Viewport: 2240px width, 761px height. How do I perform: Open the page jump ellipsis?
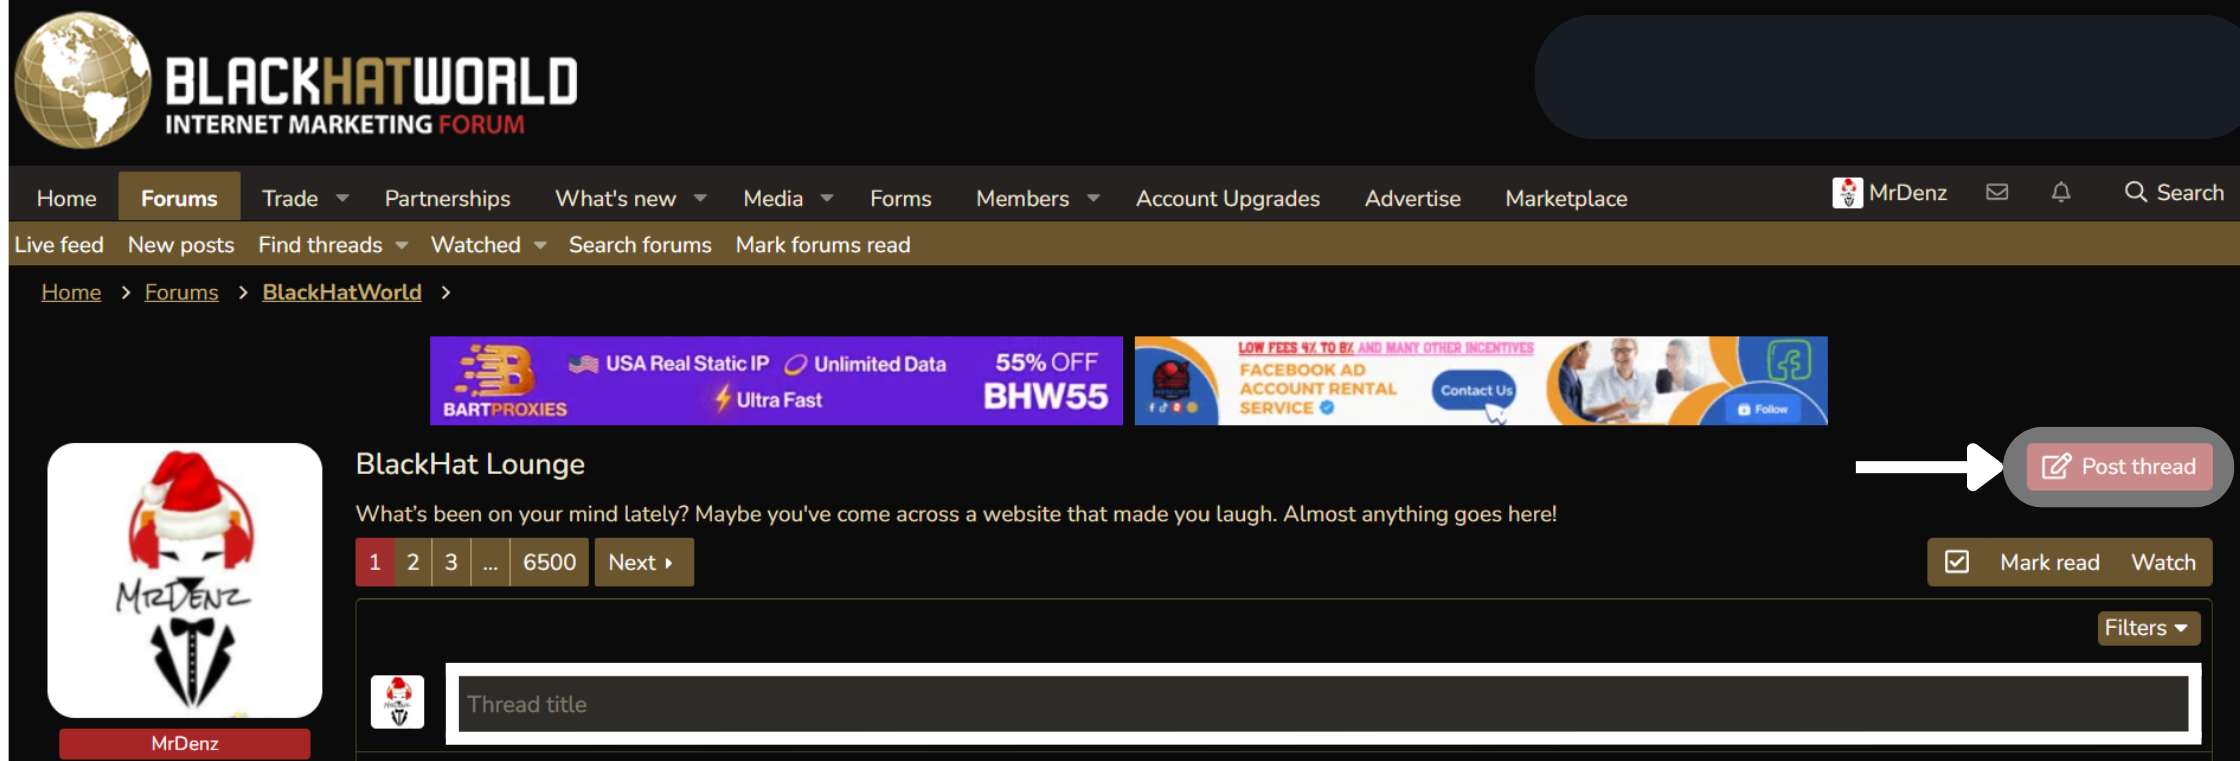(490, 562)
